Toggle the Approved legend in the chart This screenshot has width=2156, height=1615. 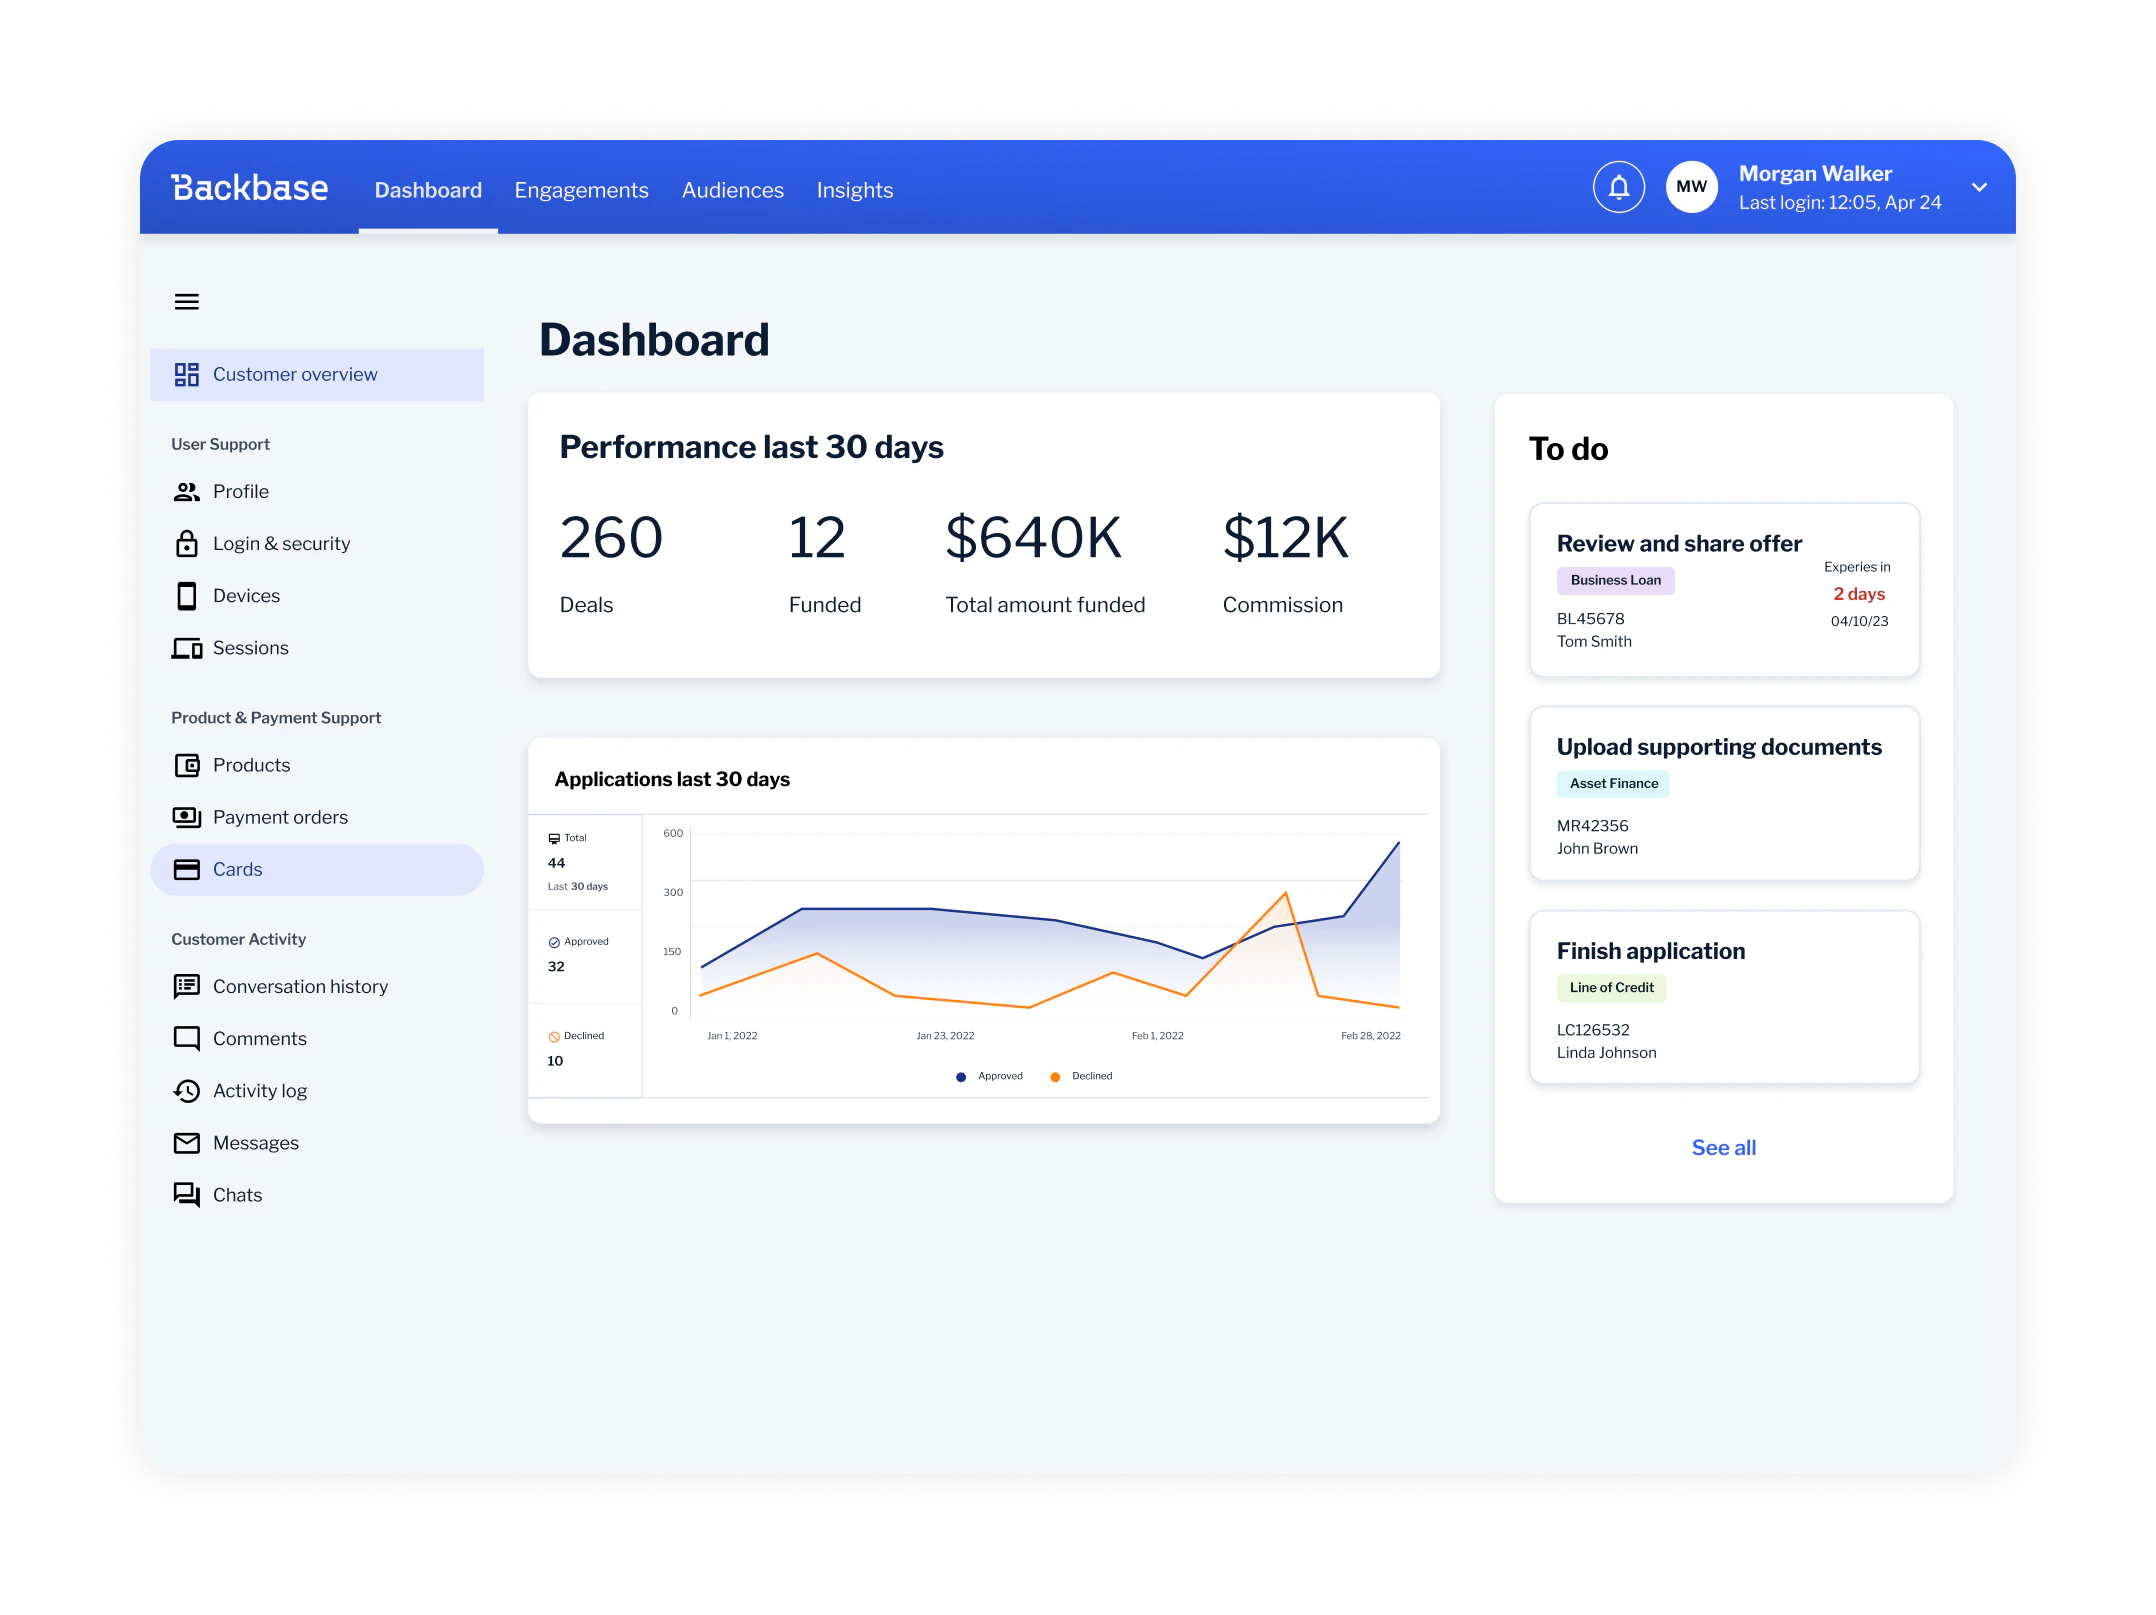988,1076
